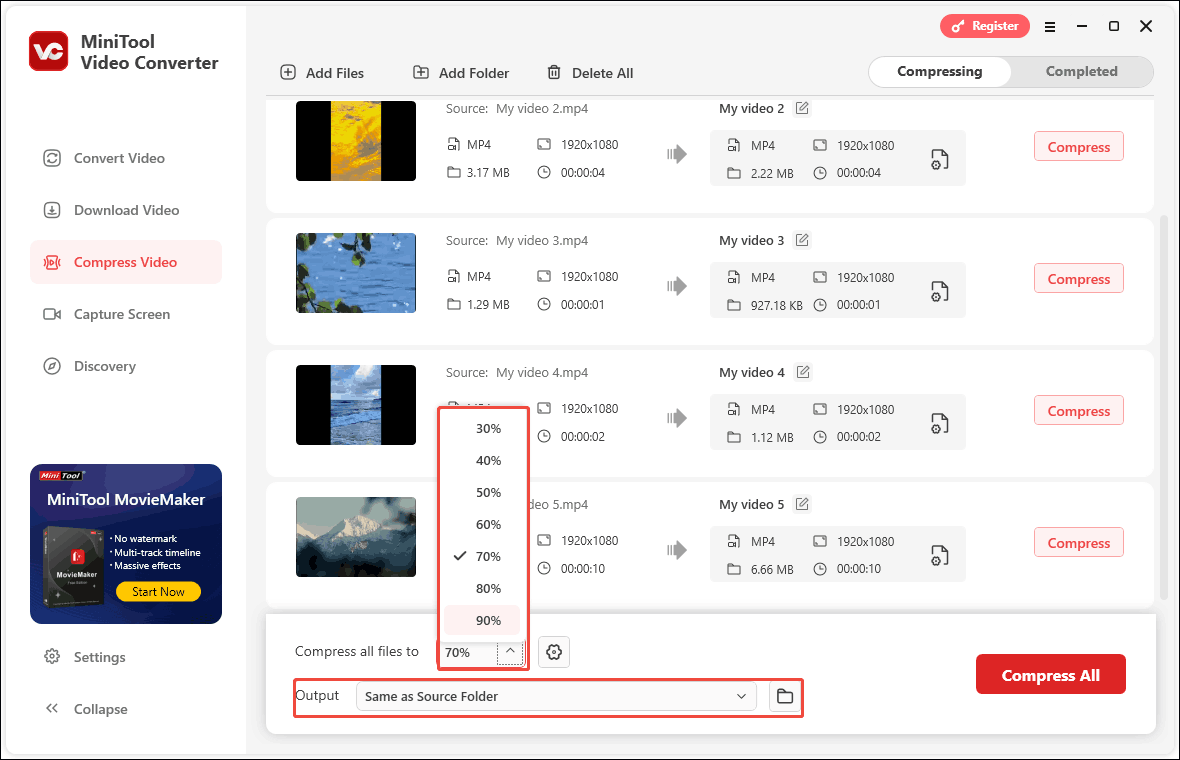Select Compress Video in the sidebar
The image size is (1180, 760).
[x=126, y=262]
